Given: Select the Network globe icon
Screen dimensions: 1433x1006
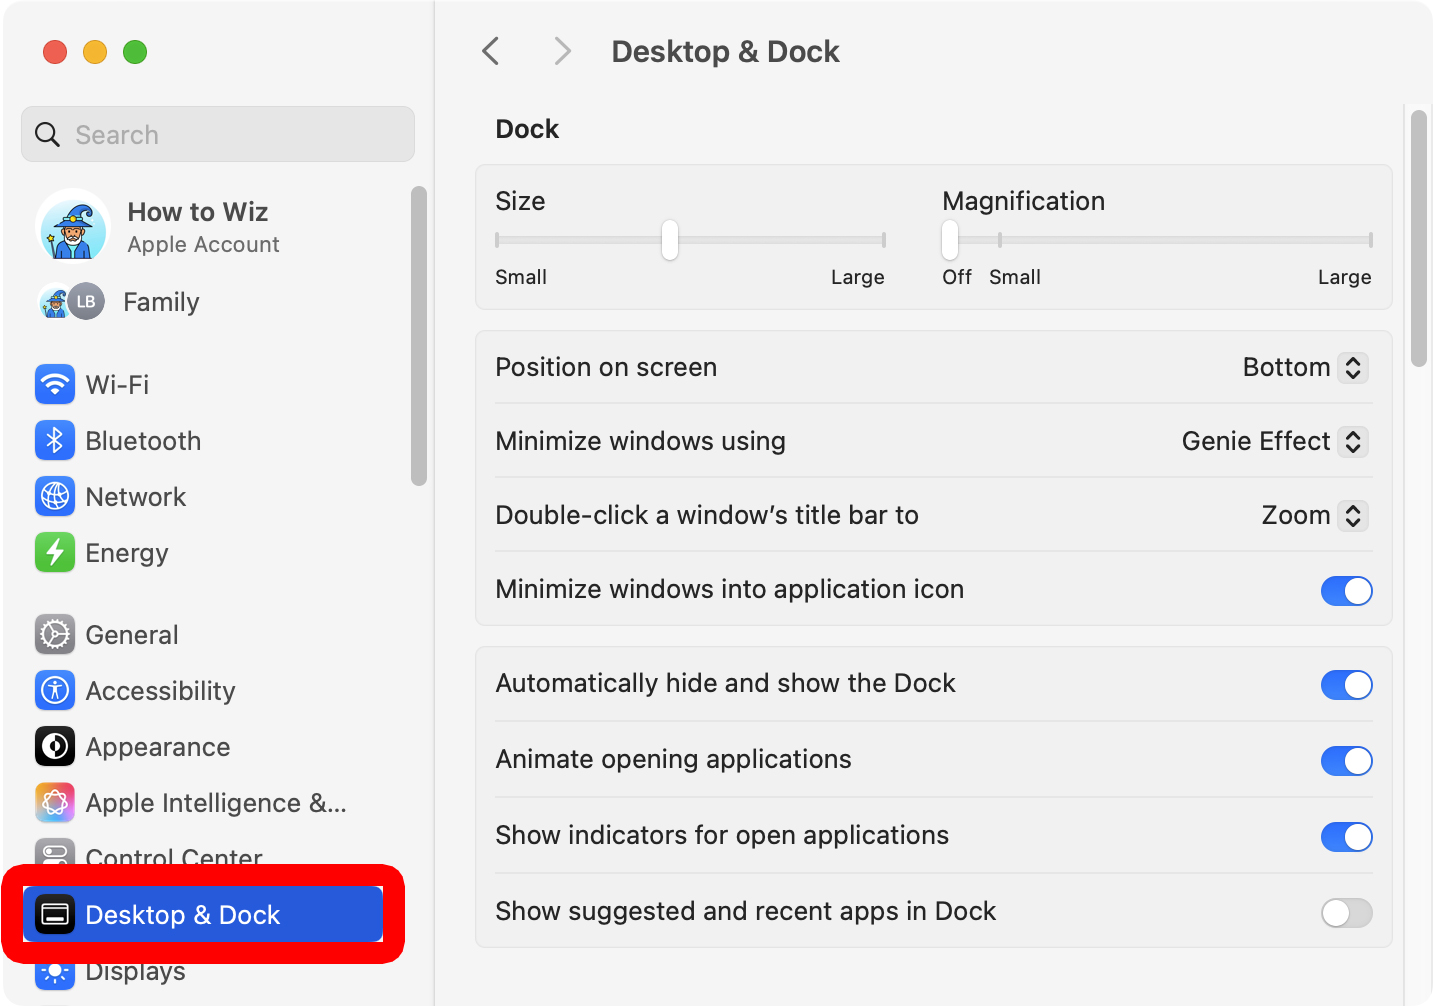Looking at the screenshot, I should pyautogui.click(x=55, y=496).
